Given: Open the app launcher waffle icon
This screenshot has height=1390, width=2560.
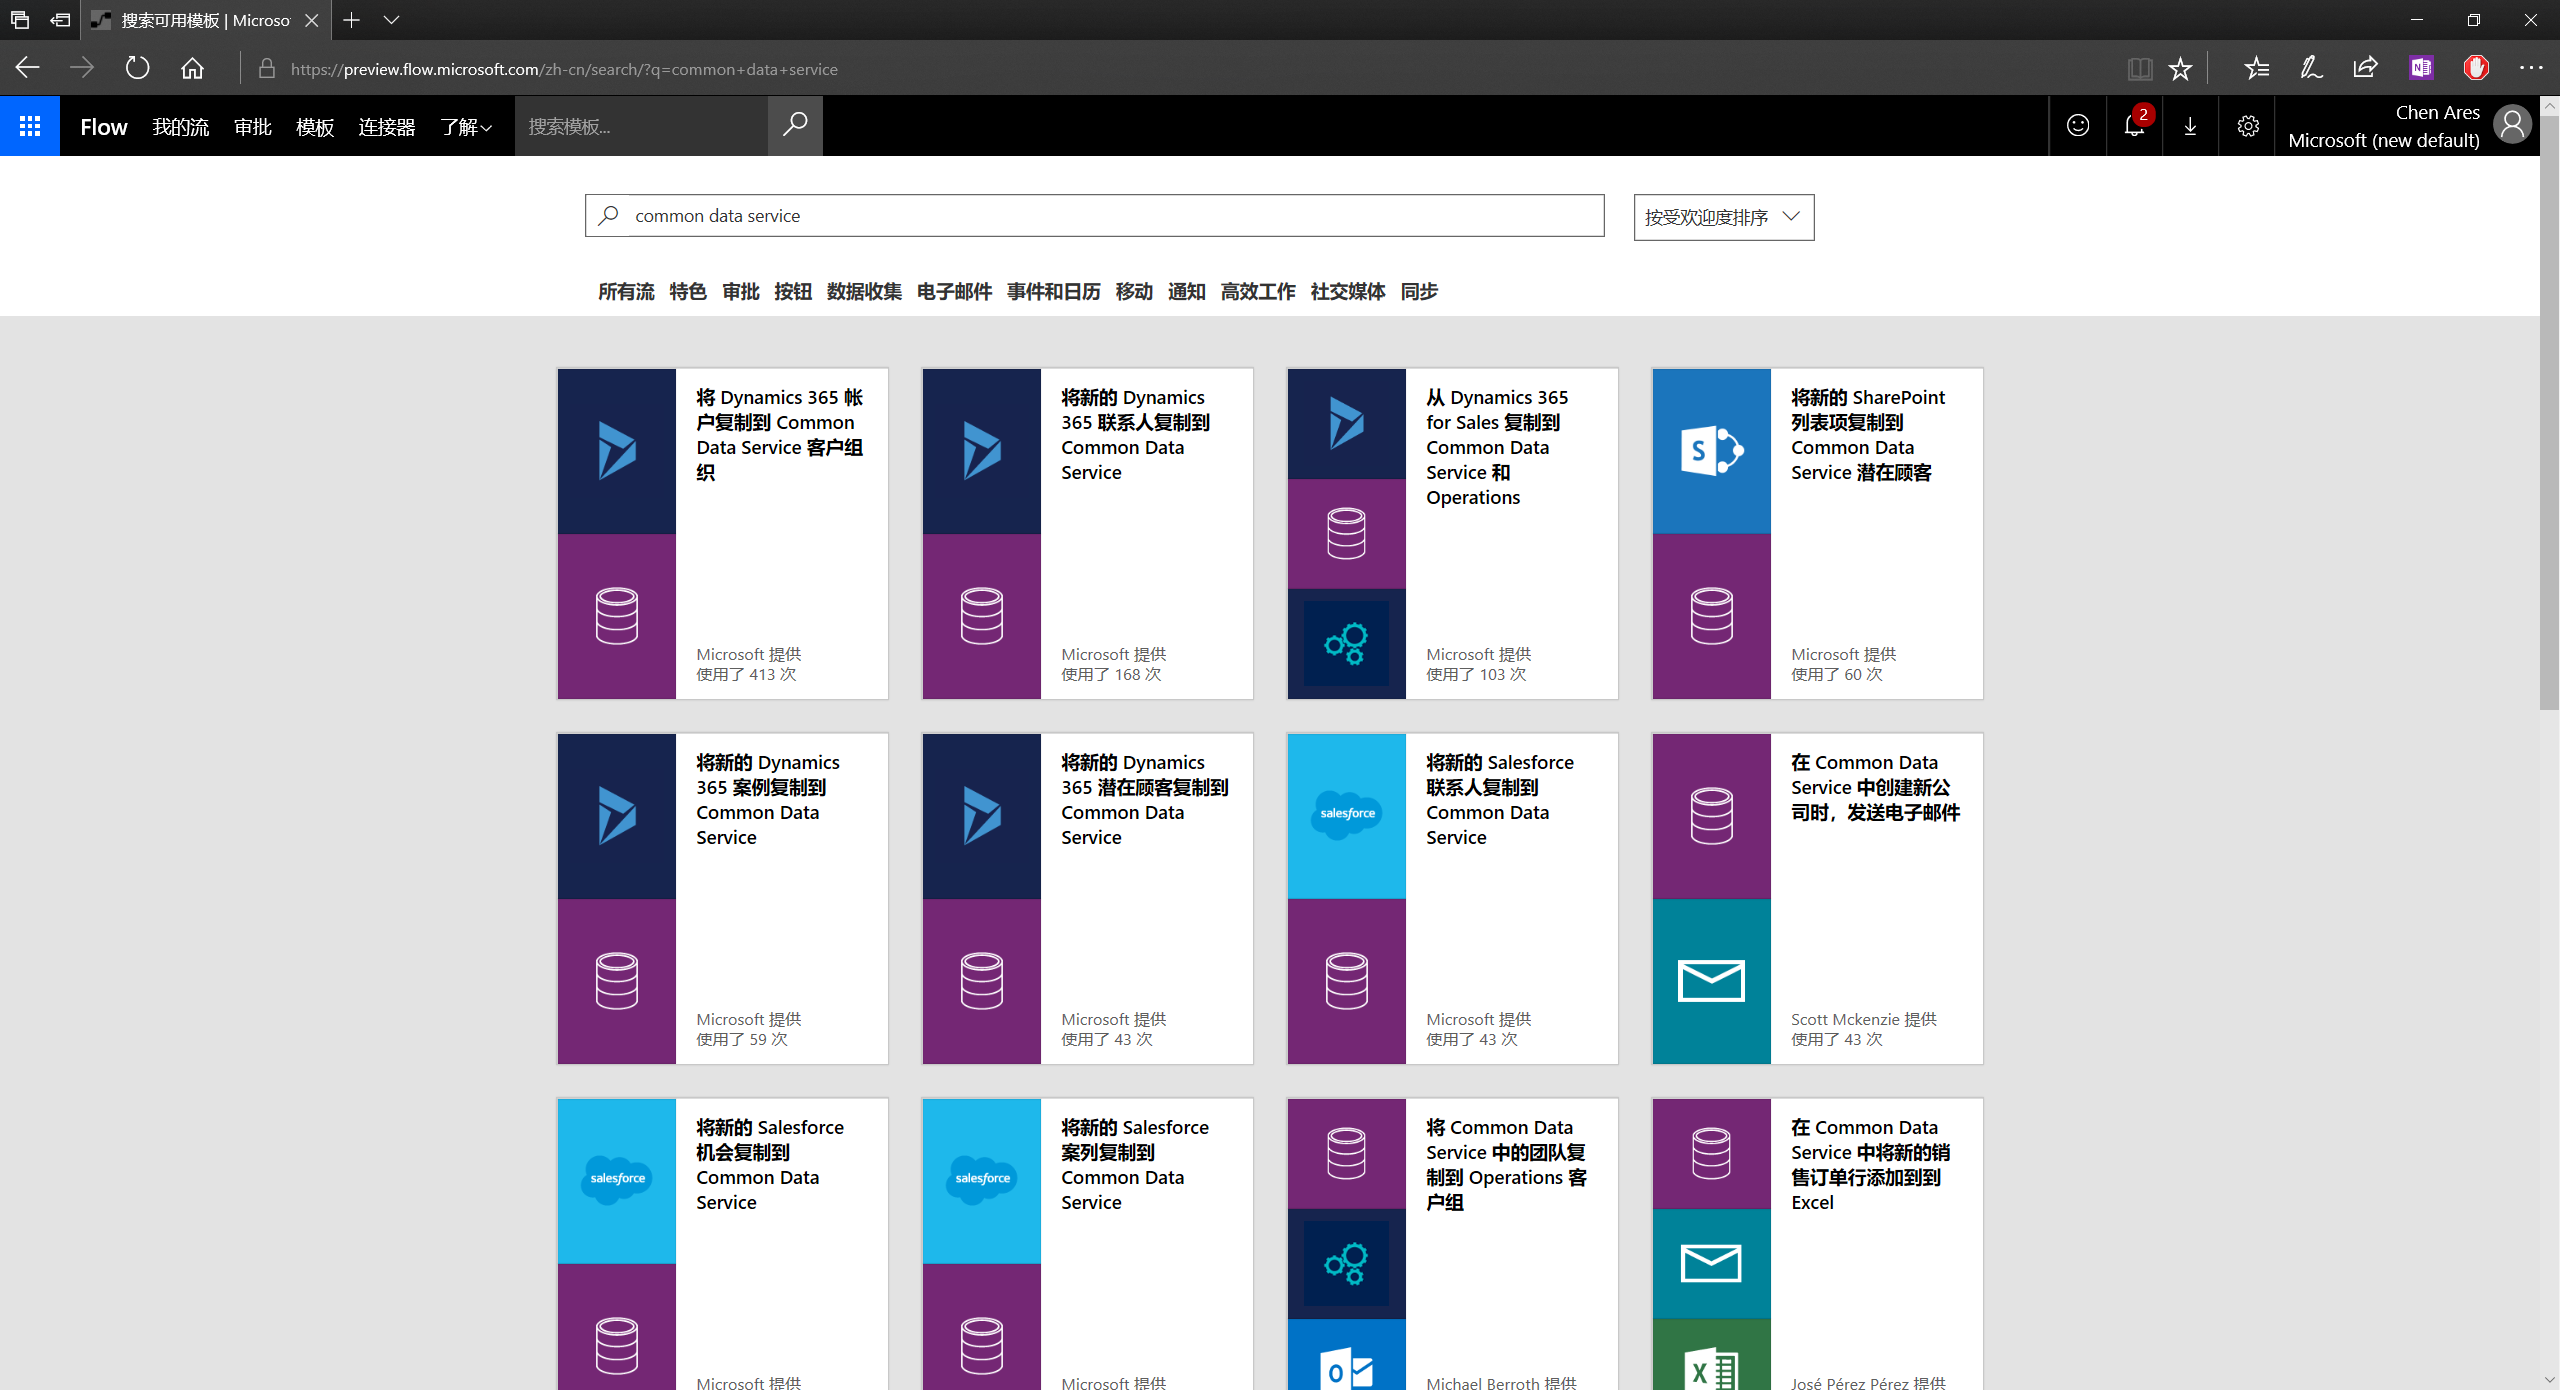Looking at the screenshot, I should click(x=30, y=126).
